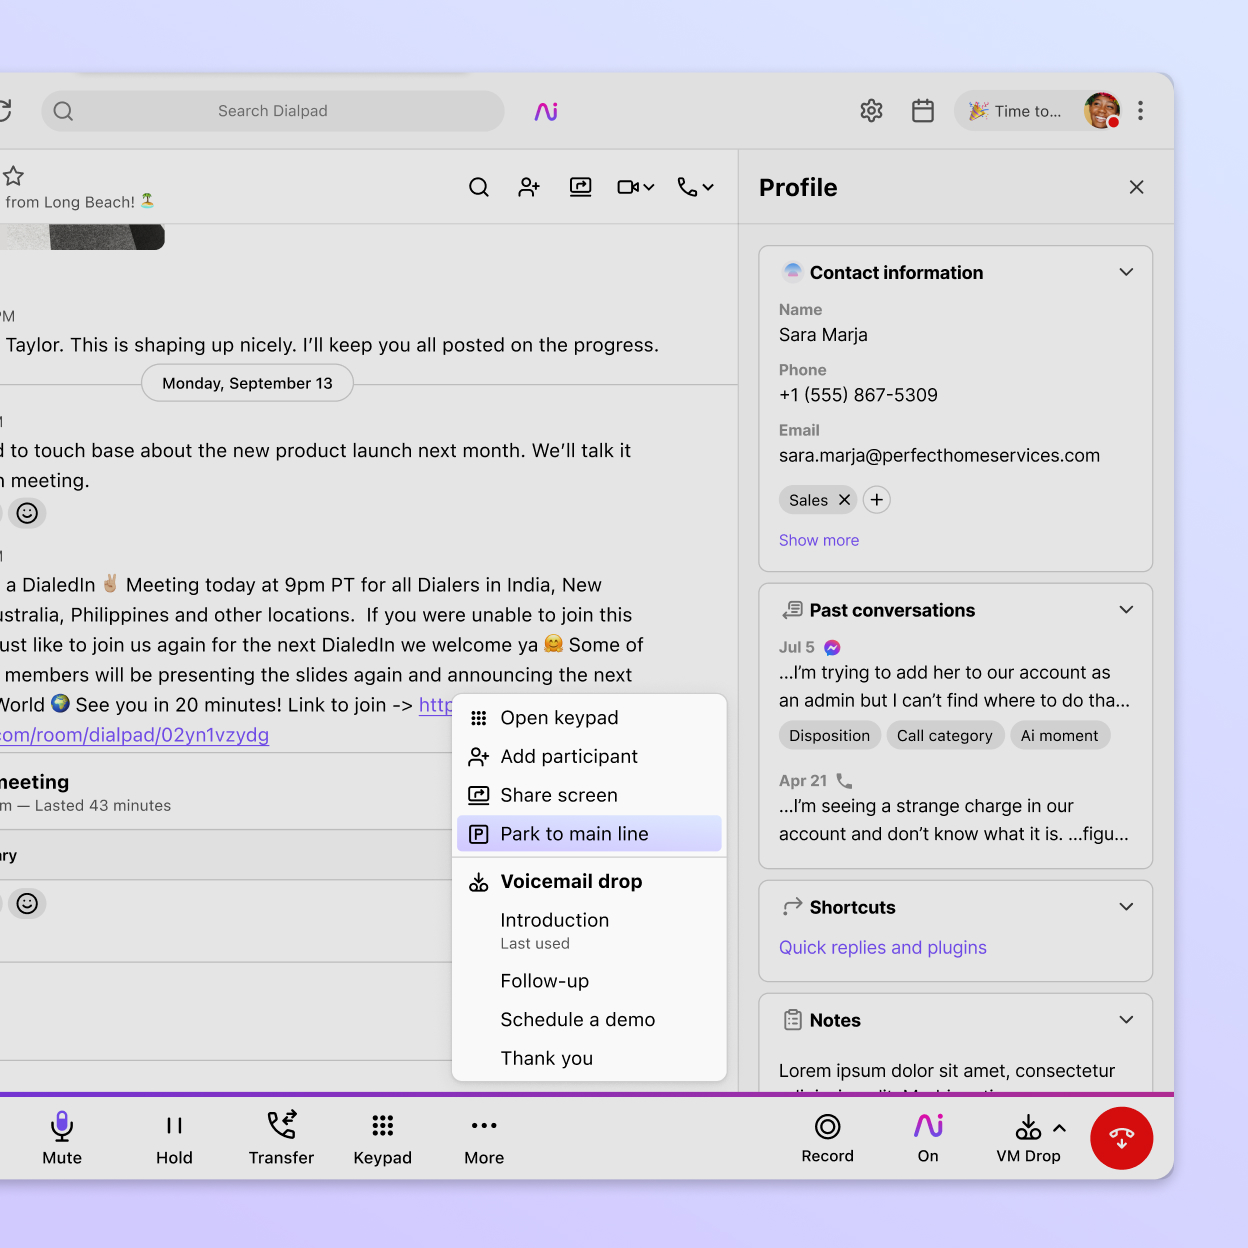Open Quick replies and plugins link

click(883, 947)
